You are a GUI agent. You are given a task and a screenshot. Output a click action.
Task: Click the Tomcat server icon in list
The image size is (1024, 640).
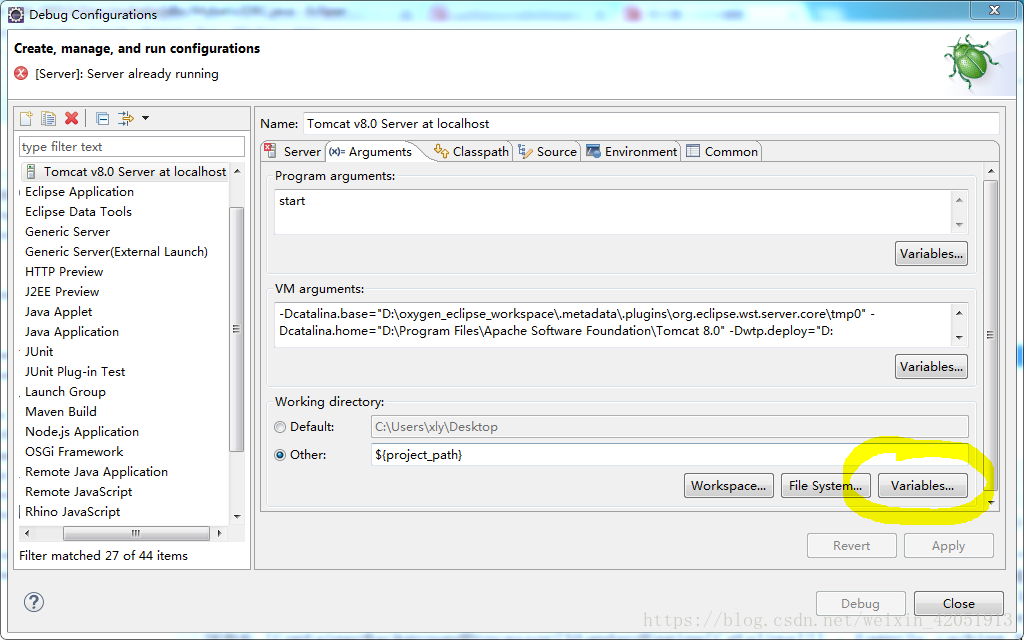[x=31, y=172]
